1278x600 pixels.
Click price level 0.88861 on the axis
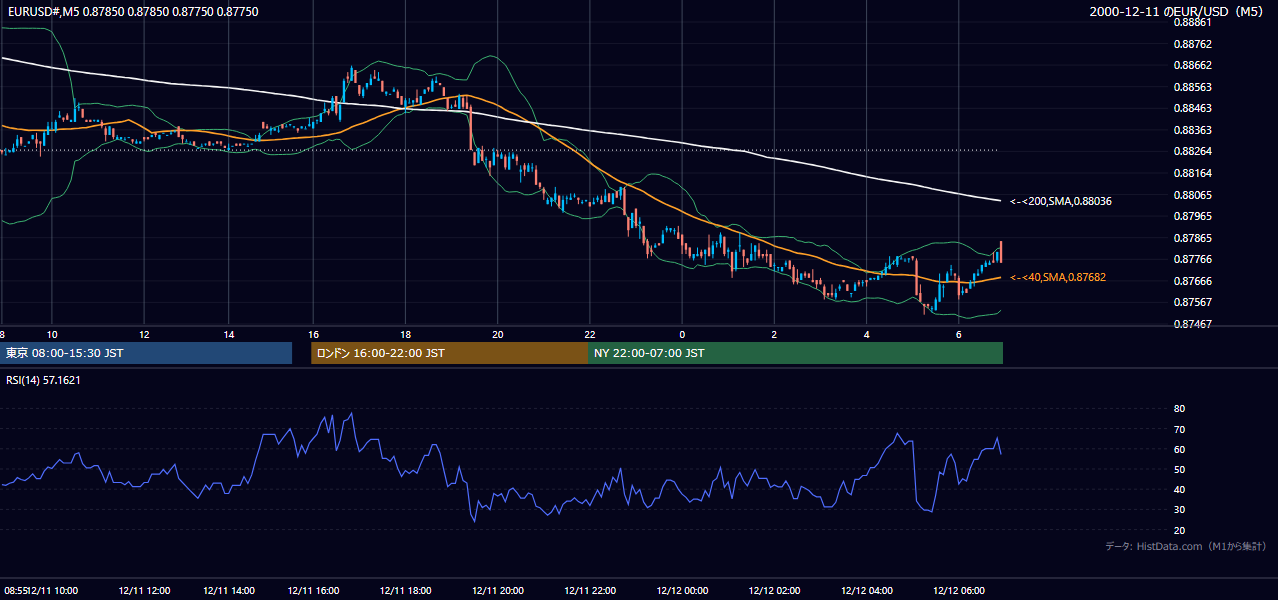pos(1192,22)
